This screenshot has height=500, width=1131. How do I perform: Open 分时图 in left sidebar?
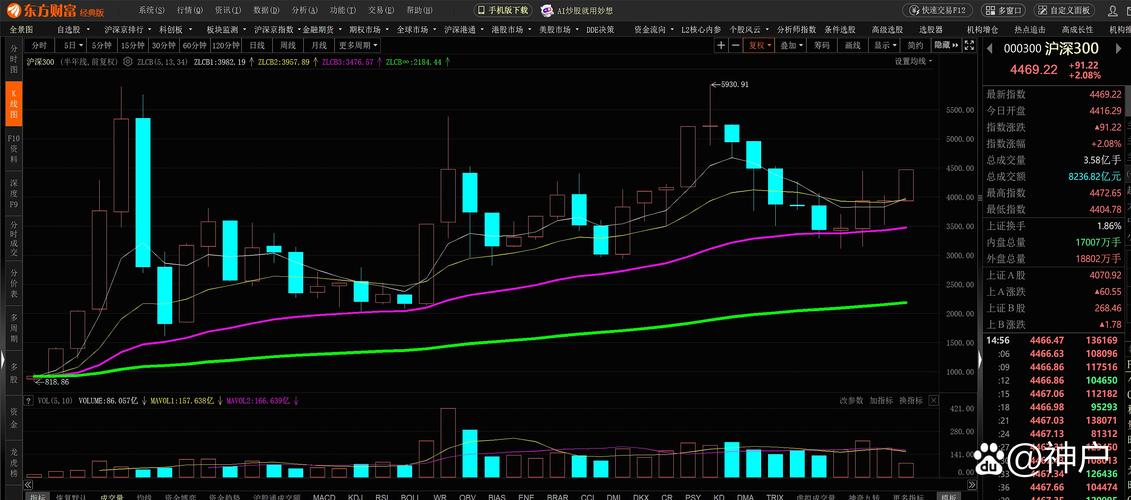[x=13, y=60]
